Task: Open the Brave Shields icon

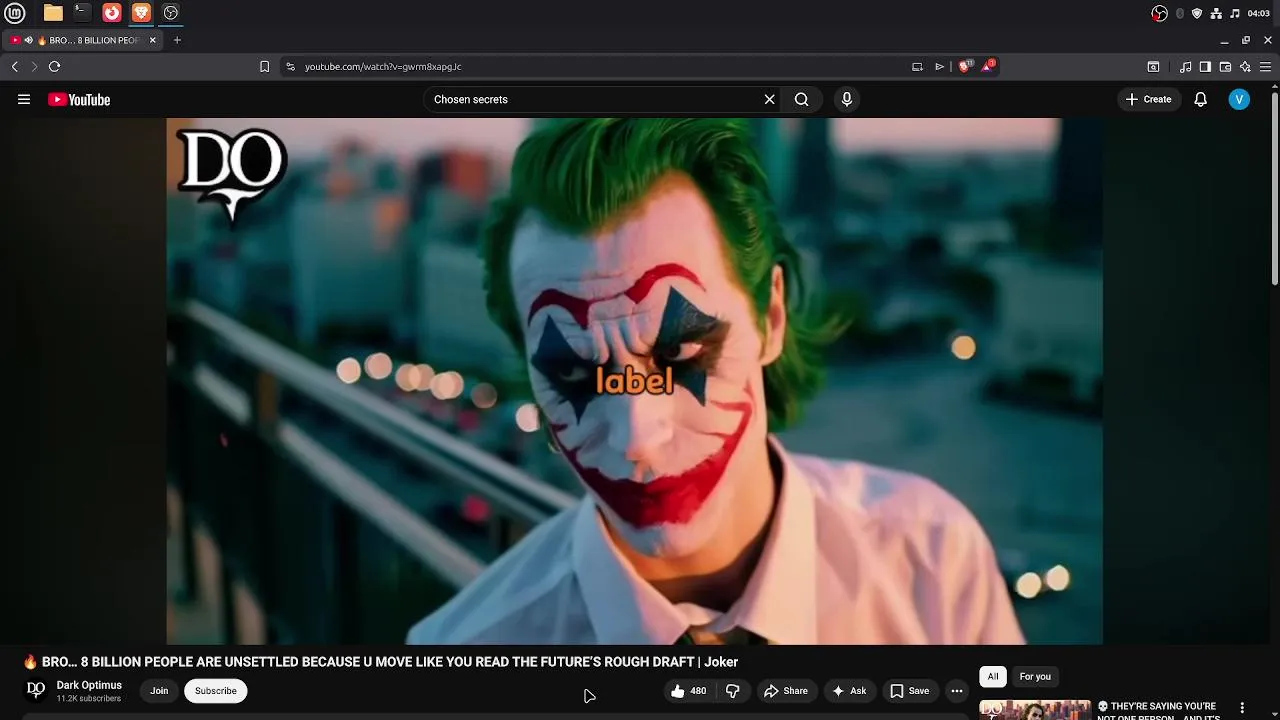Action: (x=965, y=66)
